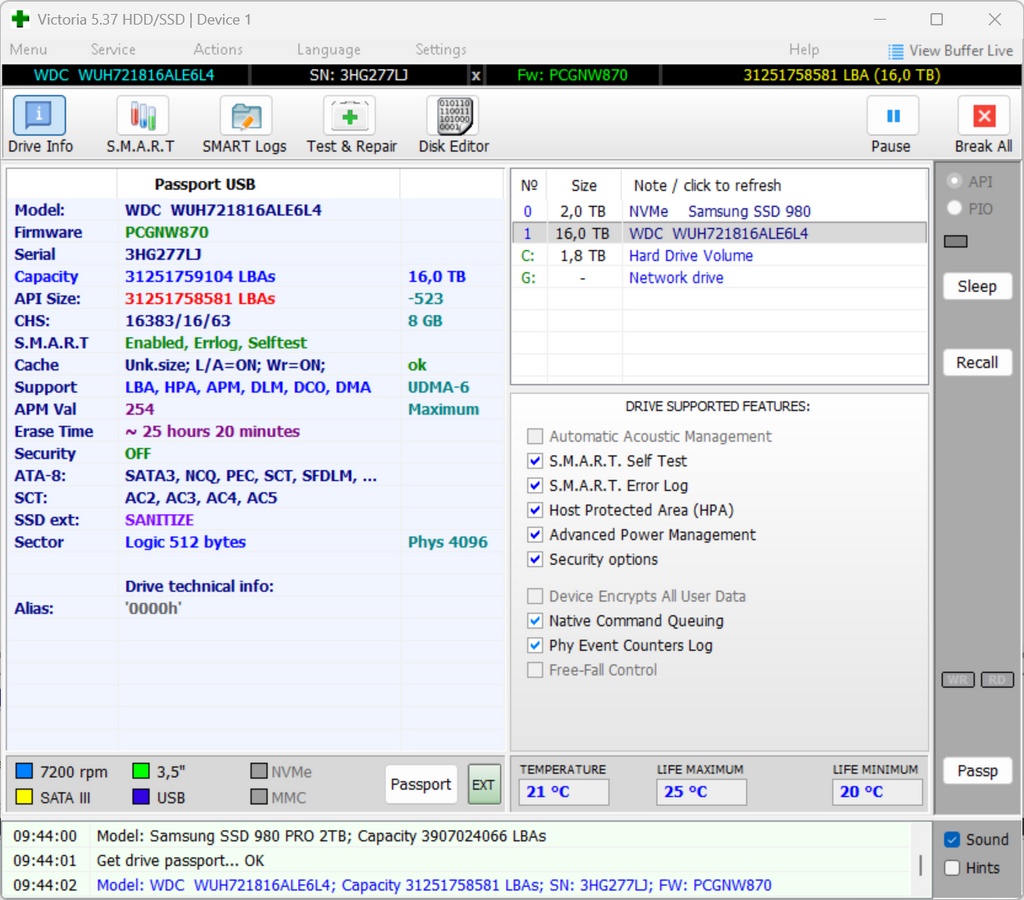Toggle the Sound checkbox
Viewport: 1024px width, 900px height.
pos(952,839)
